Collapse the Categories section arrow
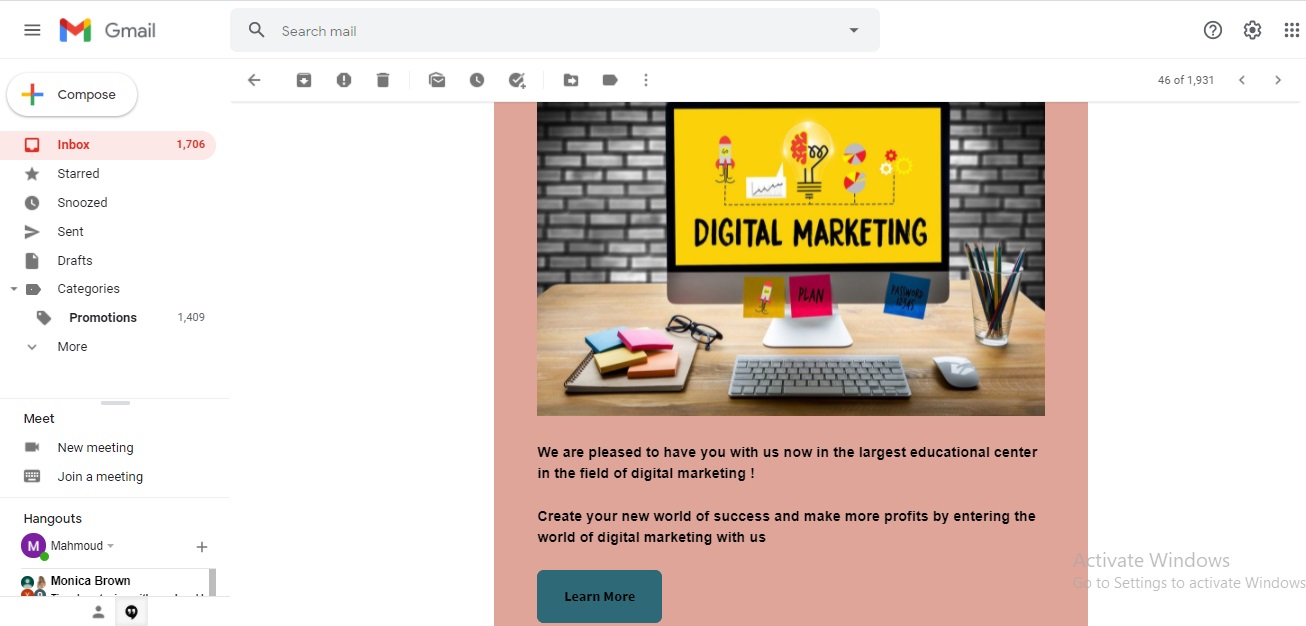Viewport: 1306px width, 626px height. pyautogui.click(x=14, y=289)
